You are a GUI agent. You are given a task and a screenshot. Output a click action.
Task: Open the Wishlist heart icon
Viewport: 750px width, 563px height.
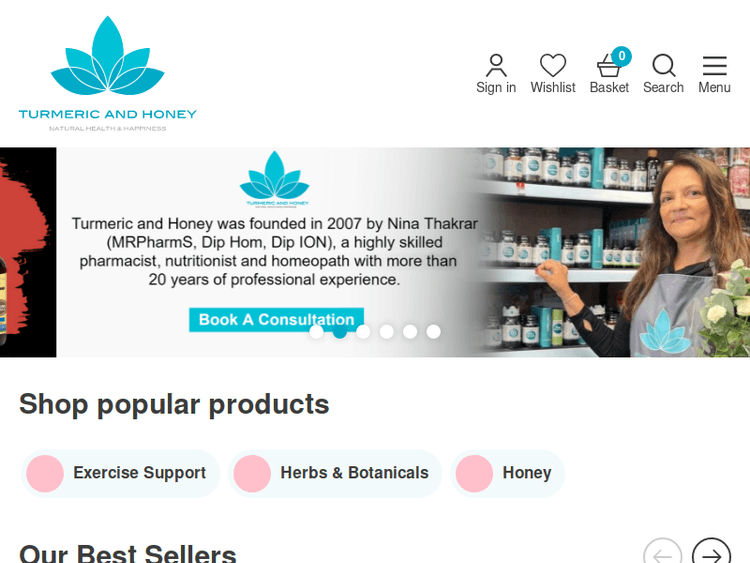pyautogui.click(x=553, y=74)
